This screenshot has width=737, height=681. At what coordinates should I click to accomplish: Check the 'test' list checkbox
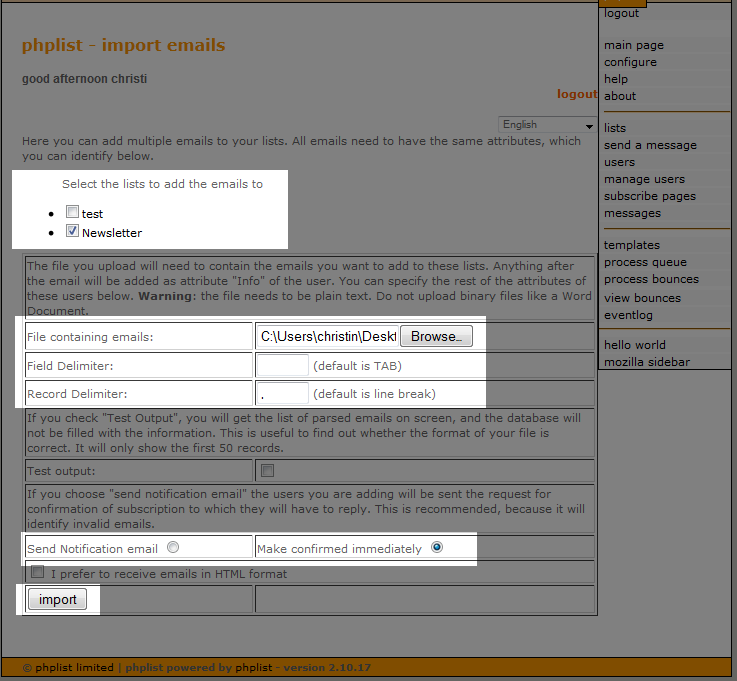[x=72, y=213]
